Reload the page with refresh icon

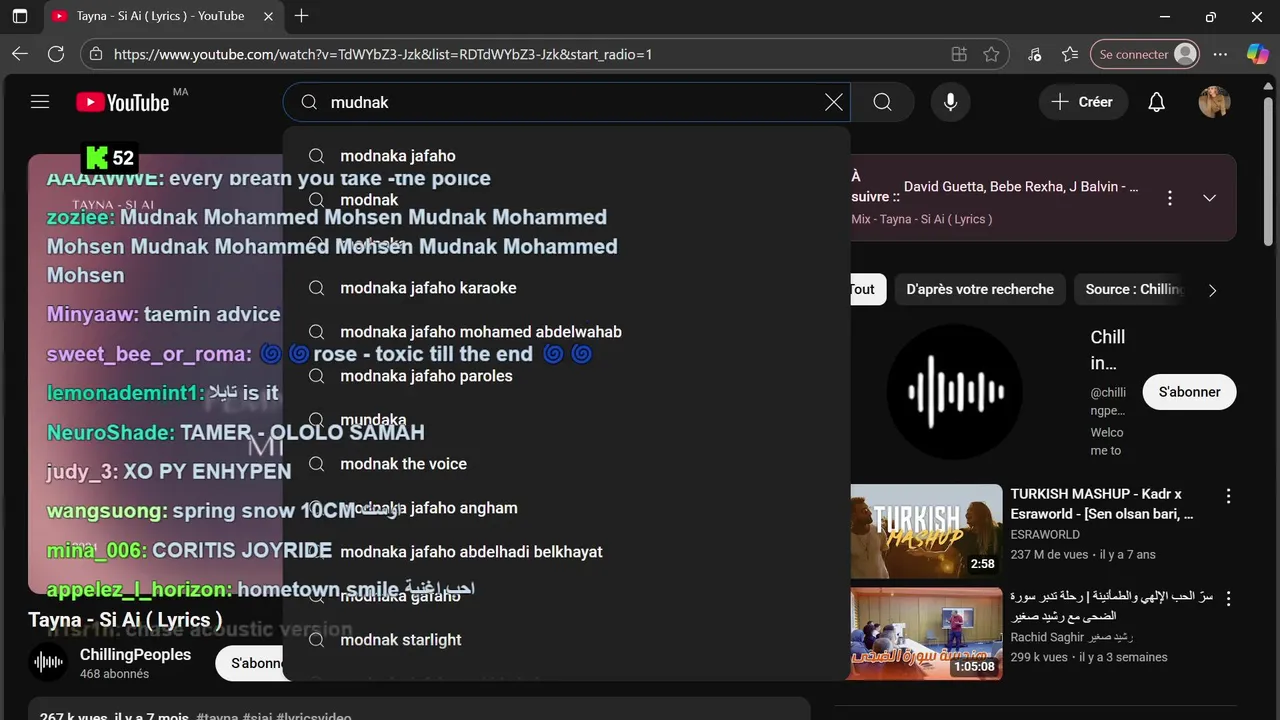[x=56, y=54]
